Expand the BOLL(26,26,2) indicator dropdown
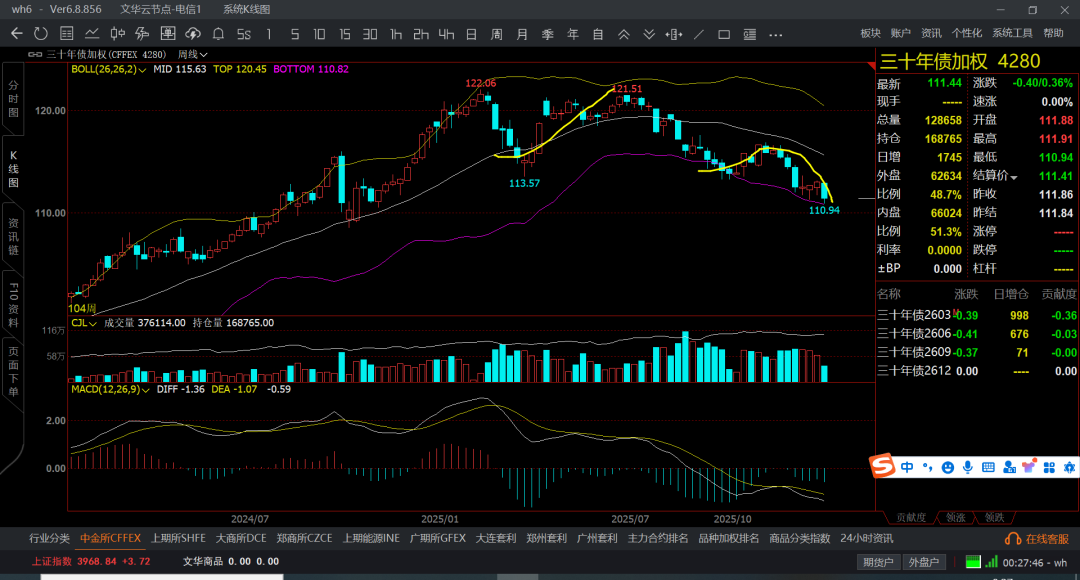1080x580 pixels. 142,70
